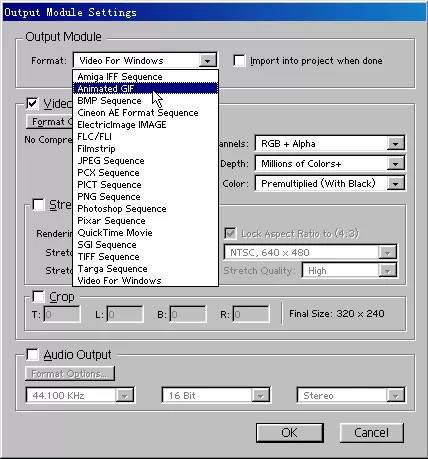Dismiss dialog with the Cancel button

click(371, 433)
